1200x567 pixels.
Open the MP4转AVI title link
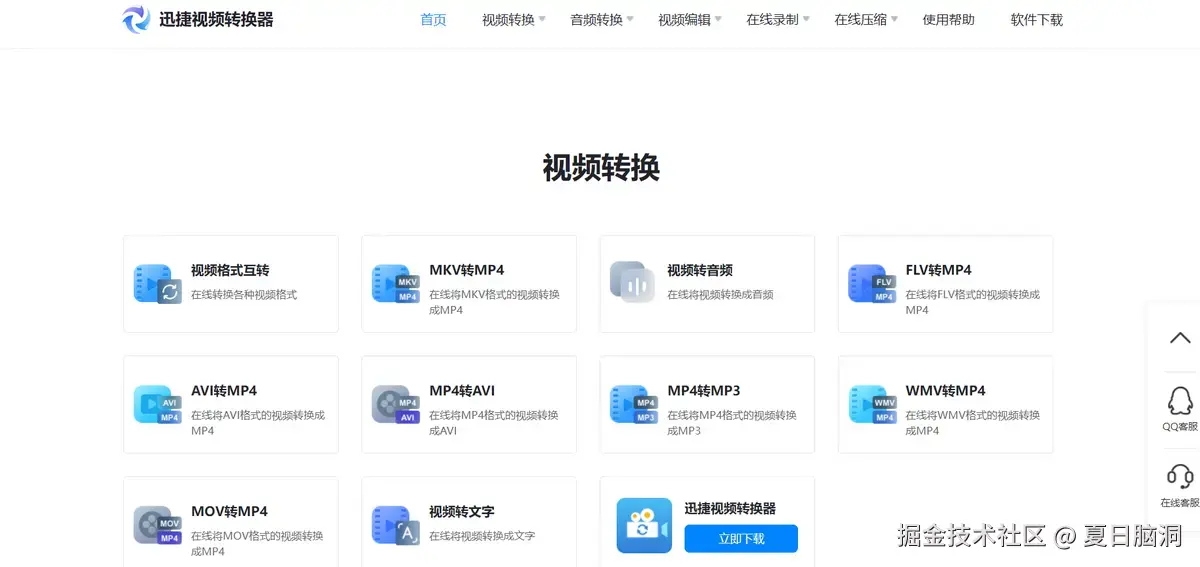click(x=462, y=390)
